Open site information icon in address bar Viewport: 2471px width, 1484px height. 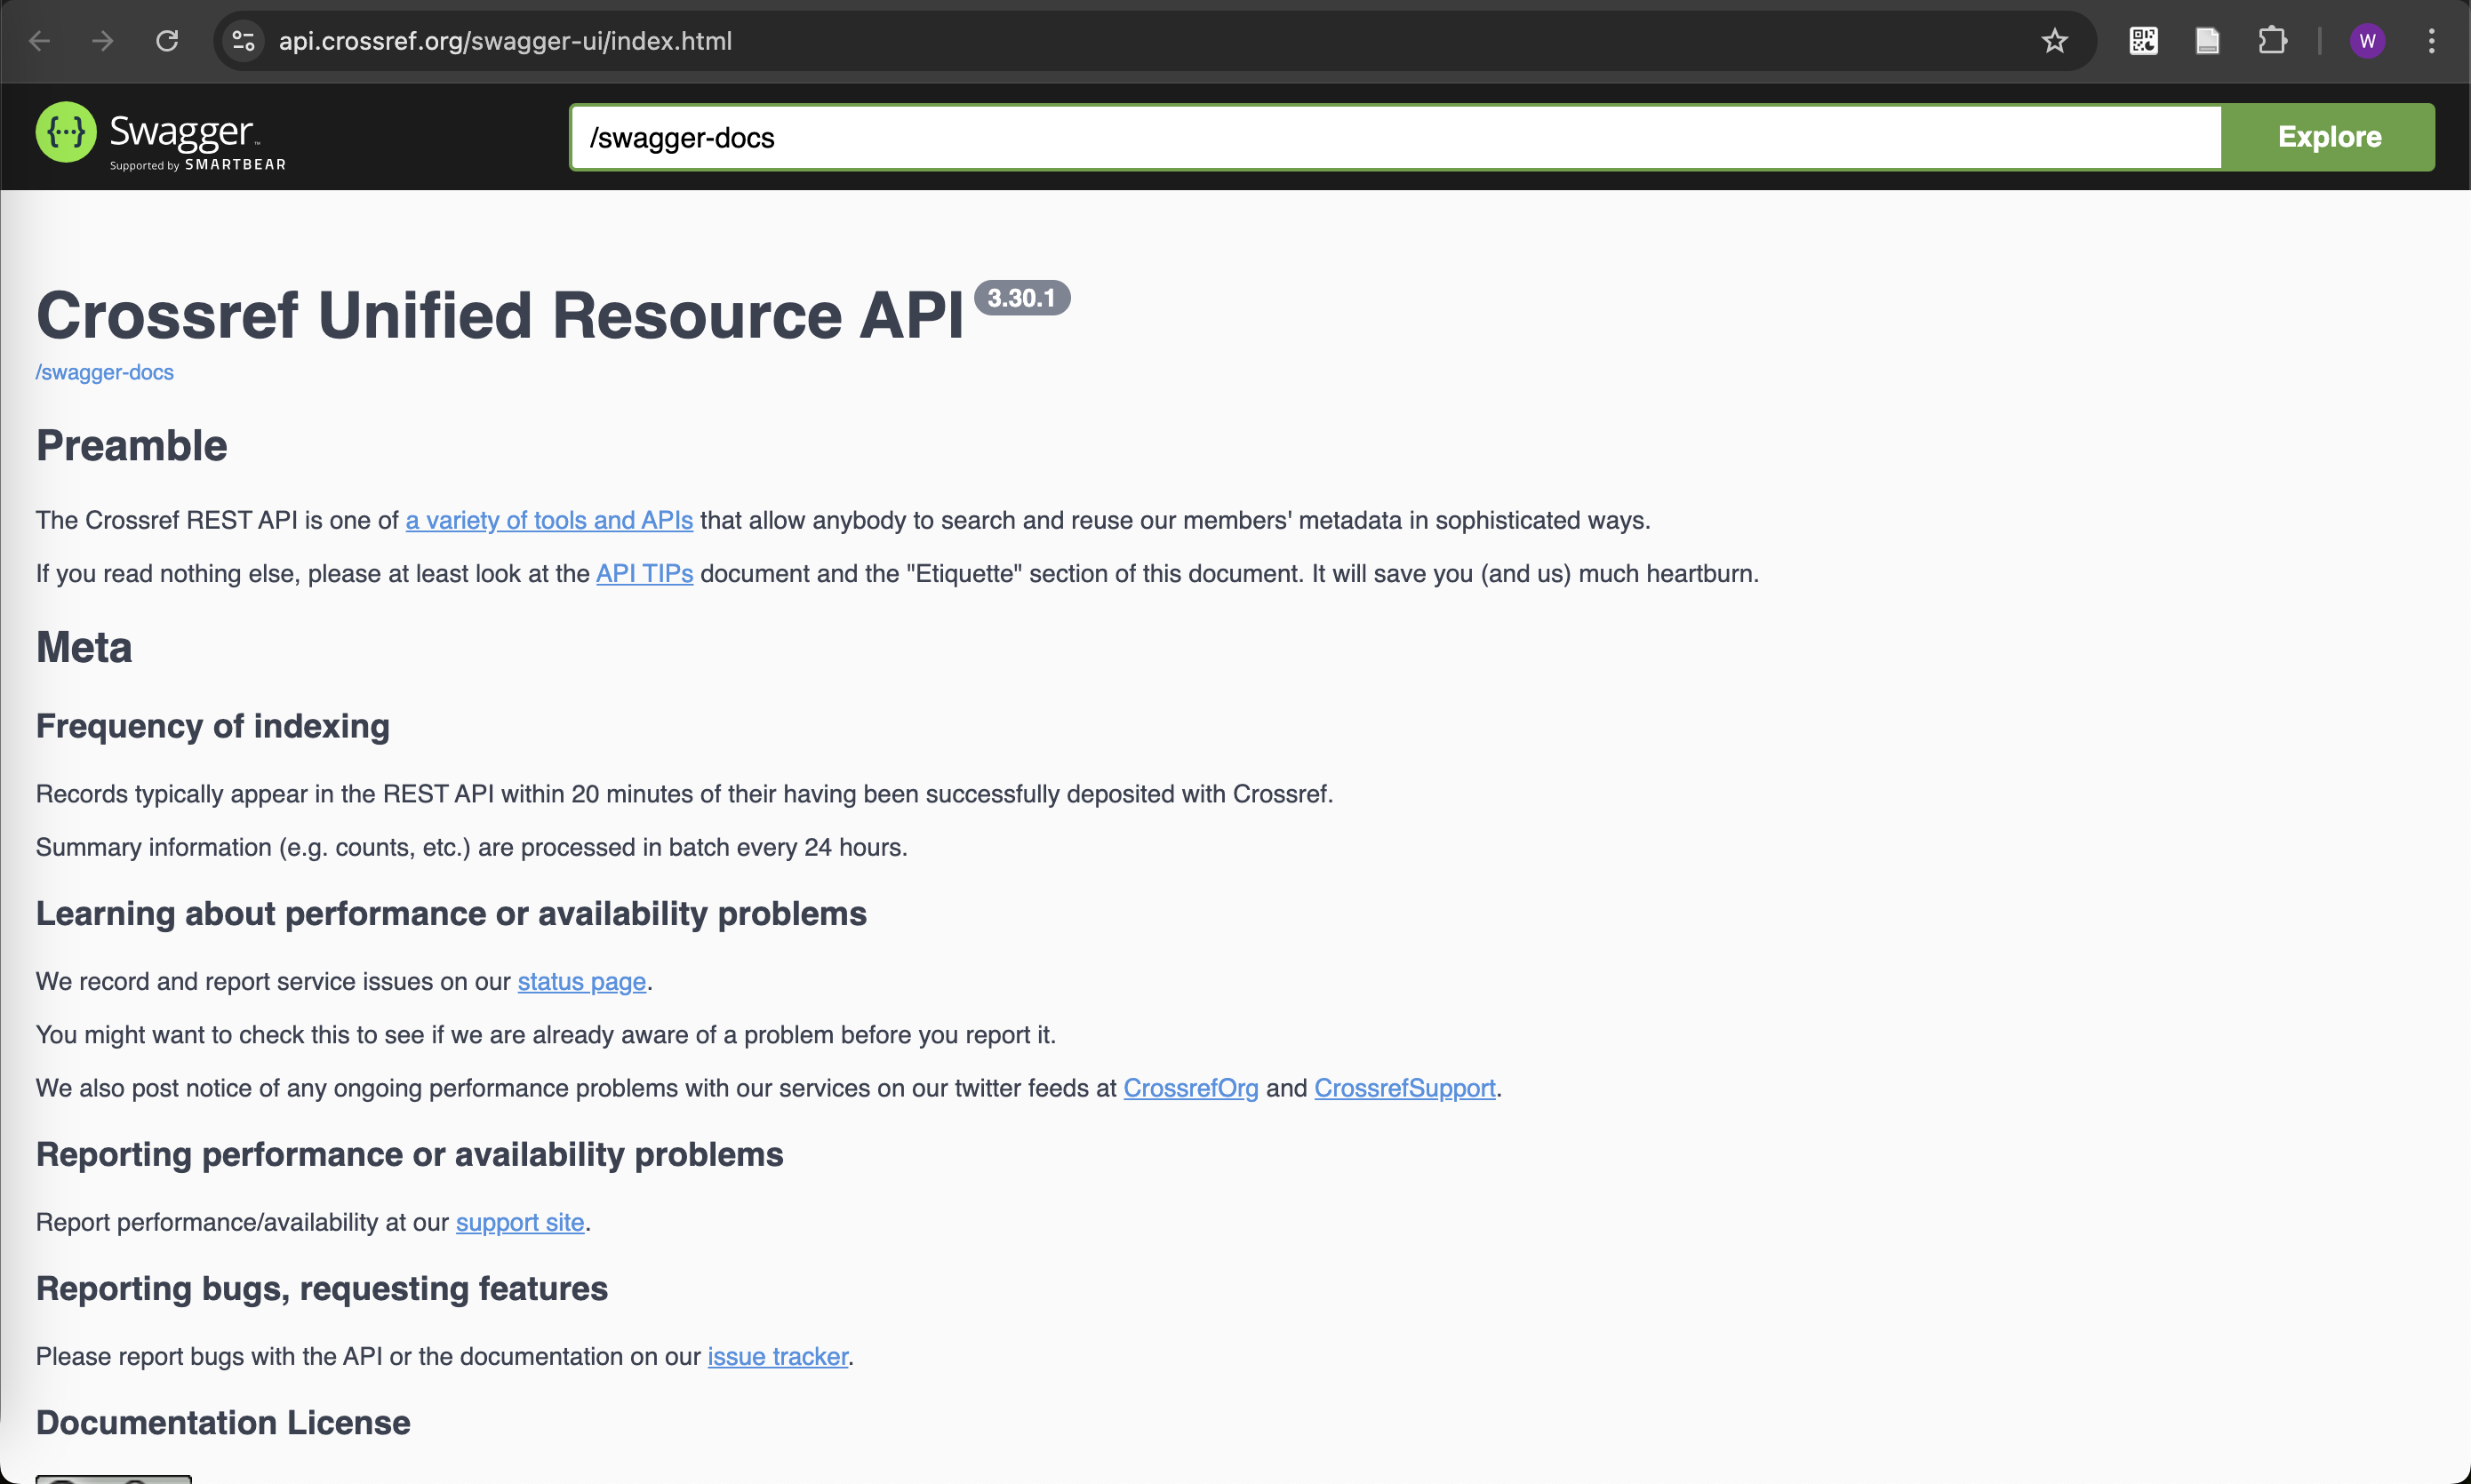tap(243, 41)
